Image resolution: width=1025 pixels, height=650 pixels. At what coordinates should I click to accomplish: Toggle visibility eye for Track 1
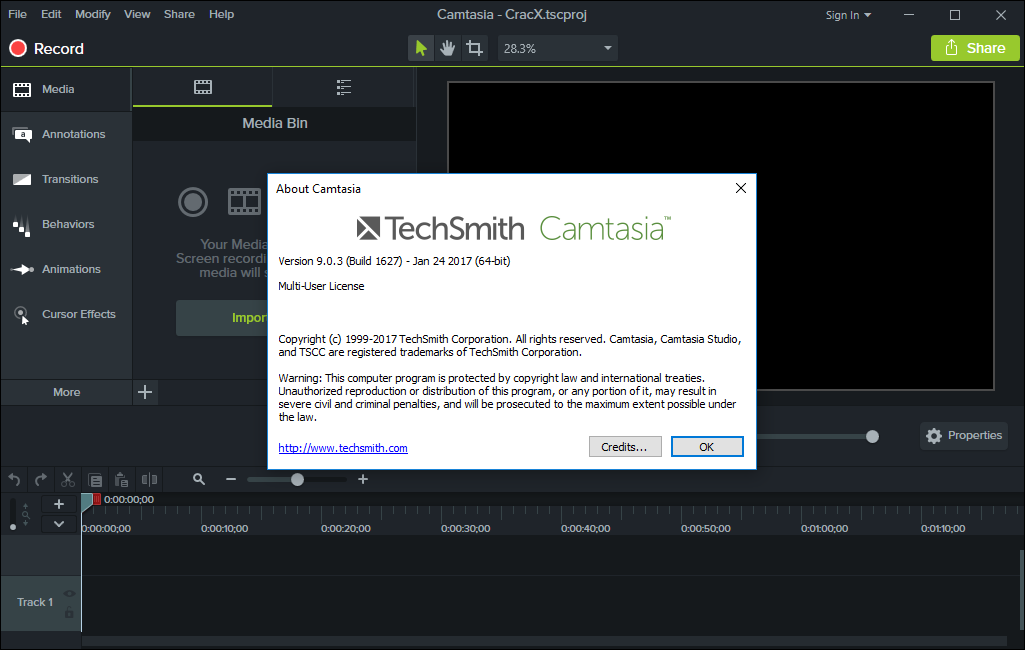[69, 594]
